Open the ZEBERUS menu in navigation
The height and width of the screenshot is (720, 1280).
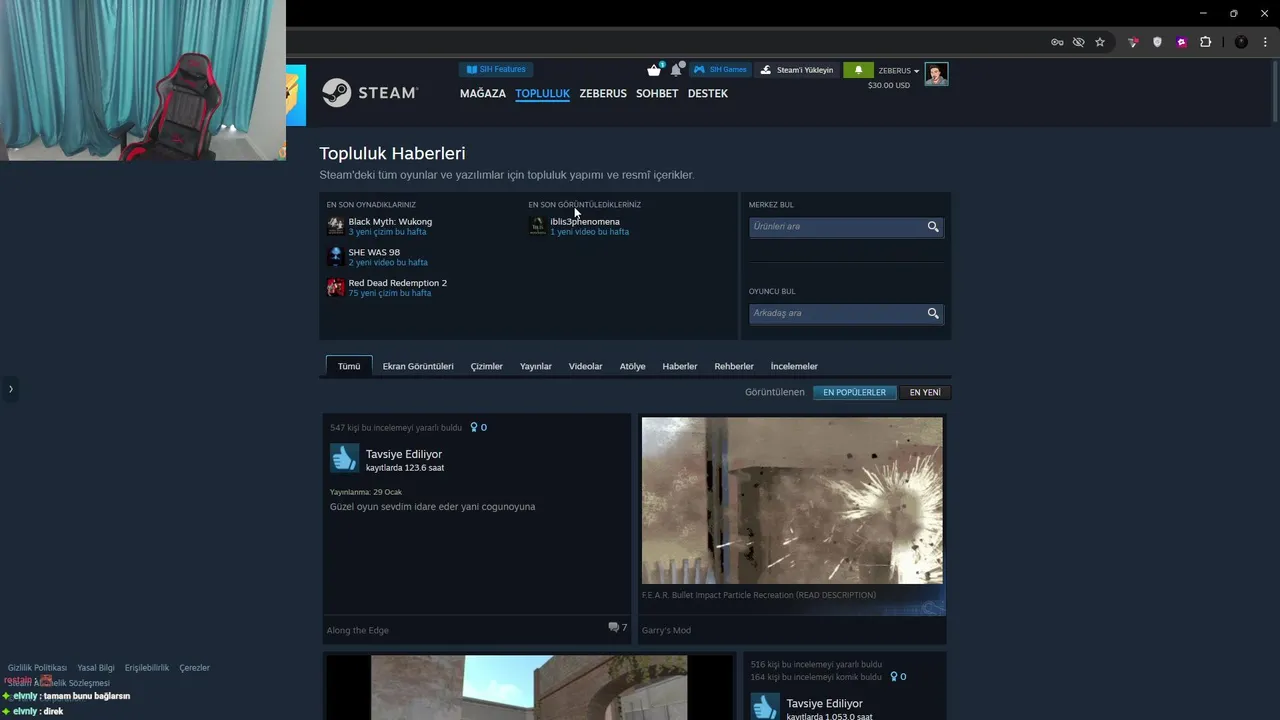pos(603,94)
